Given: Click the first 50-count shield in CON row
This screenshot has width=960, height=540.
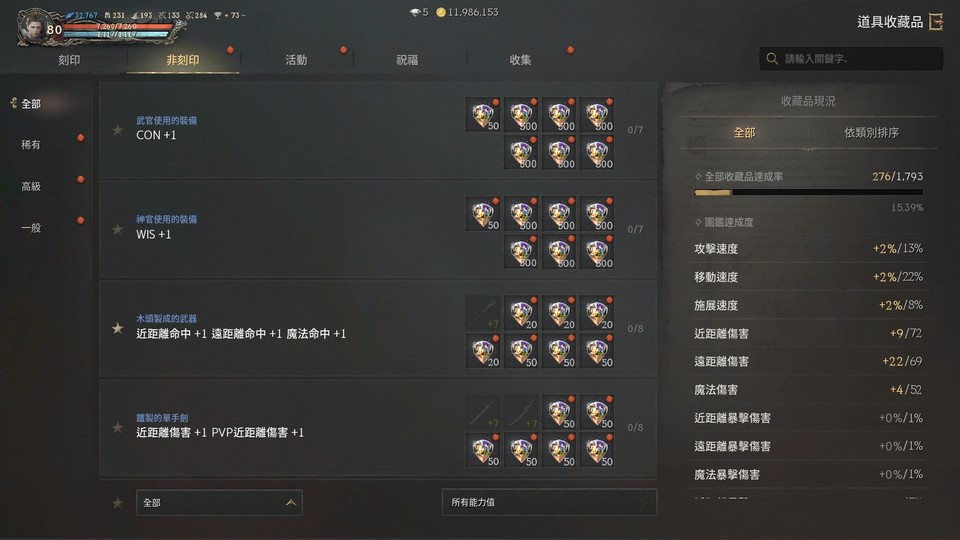Looking at the screenshot, I should [x=483, y=114].
